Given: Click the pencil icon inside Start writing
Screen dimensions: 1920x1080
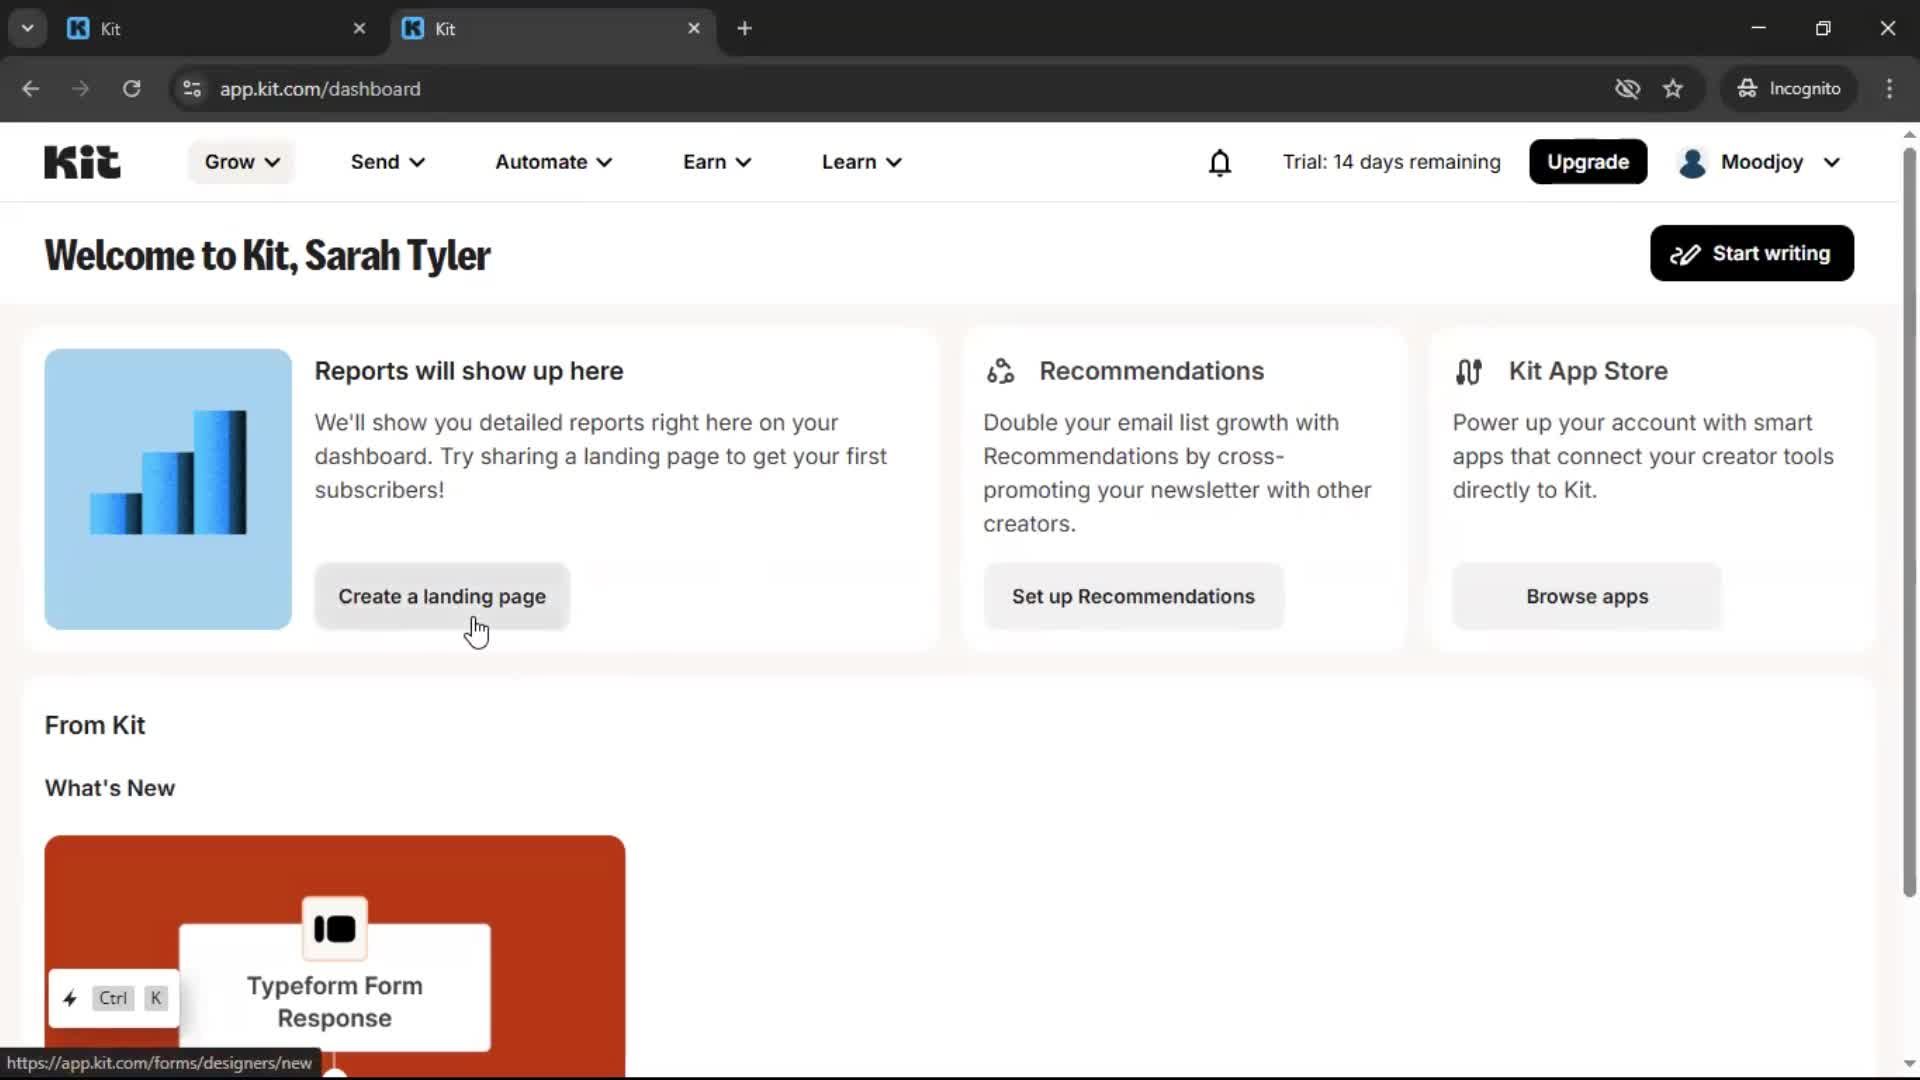Looking at the screenshot, I should point(1686,253).
